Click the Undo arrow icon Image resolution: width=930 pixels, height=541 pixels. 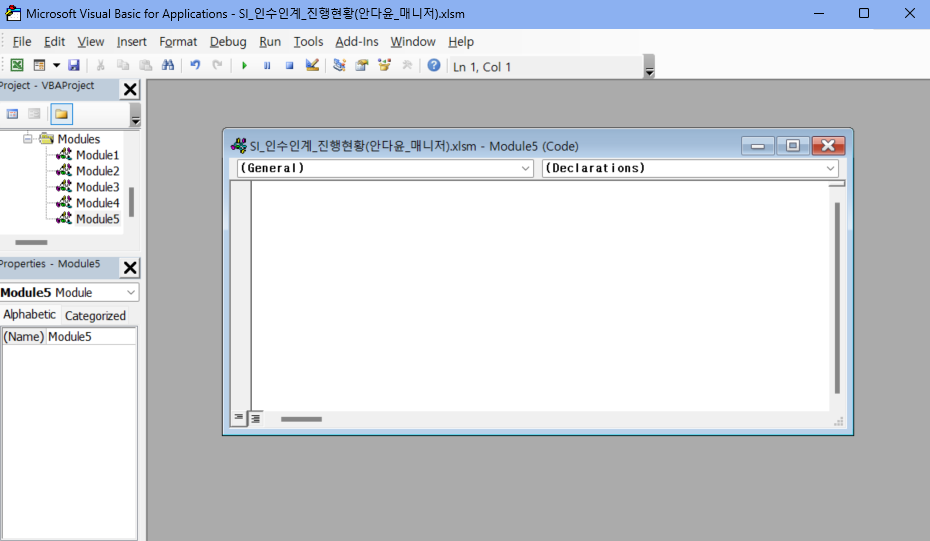[195, 65]
